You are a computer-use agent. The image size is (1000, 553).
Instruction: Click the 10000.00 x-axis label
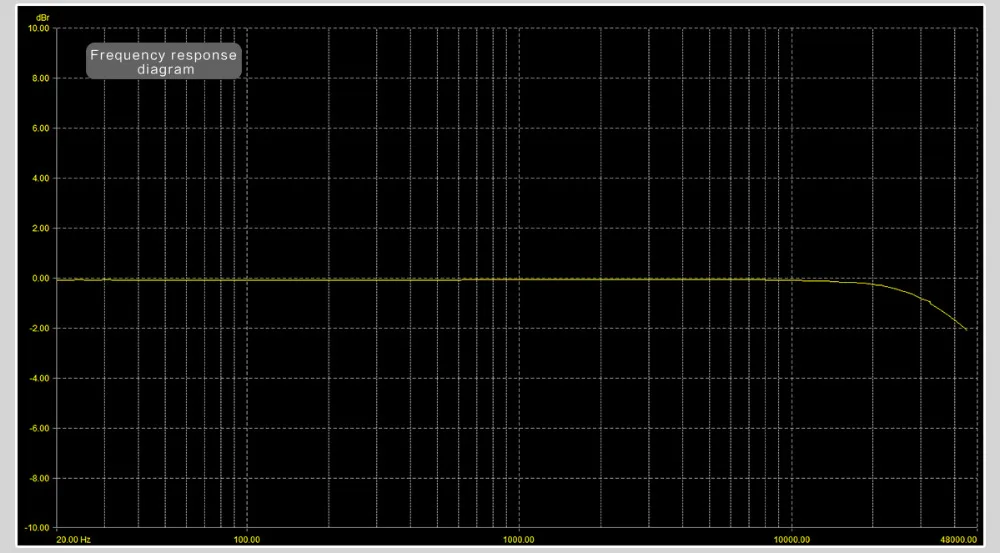click(791, 540)
